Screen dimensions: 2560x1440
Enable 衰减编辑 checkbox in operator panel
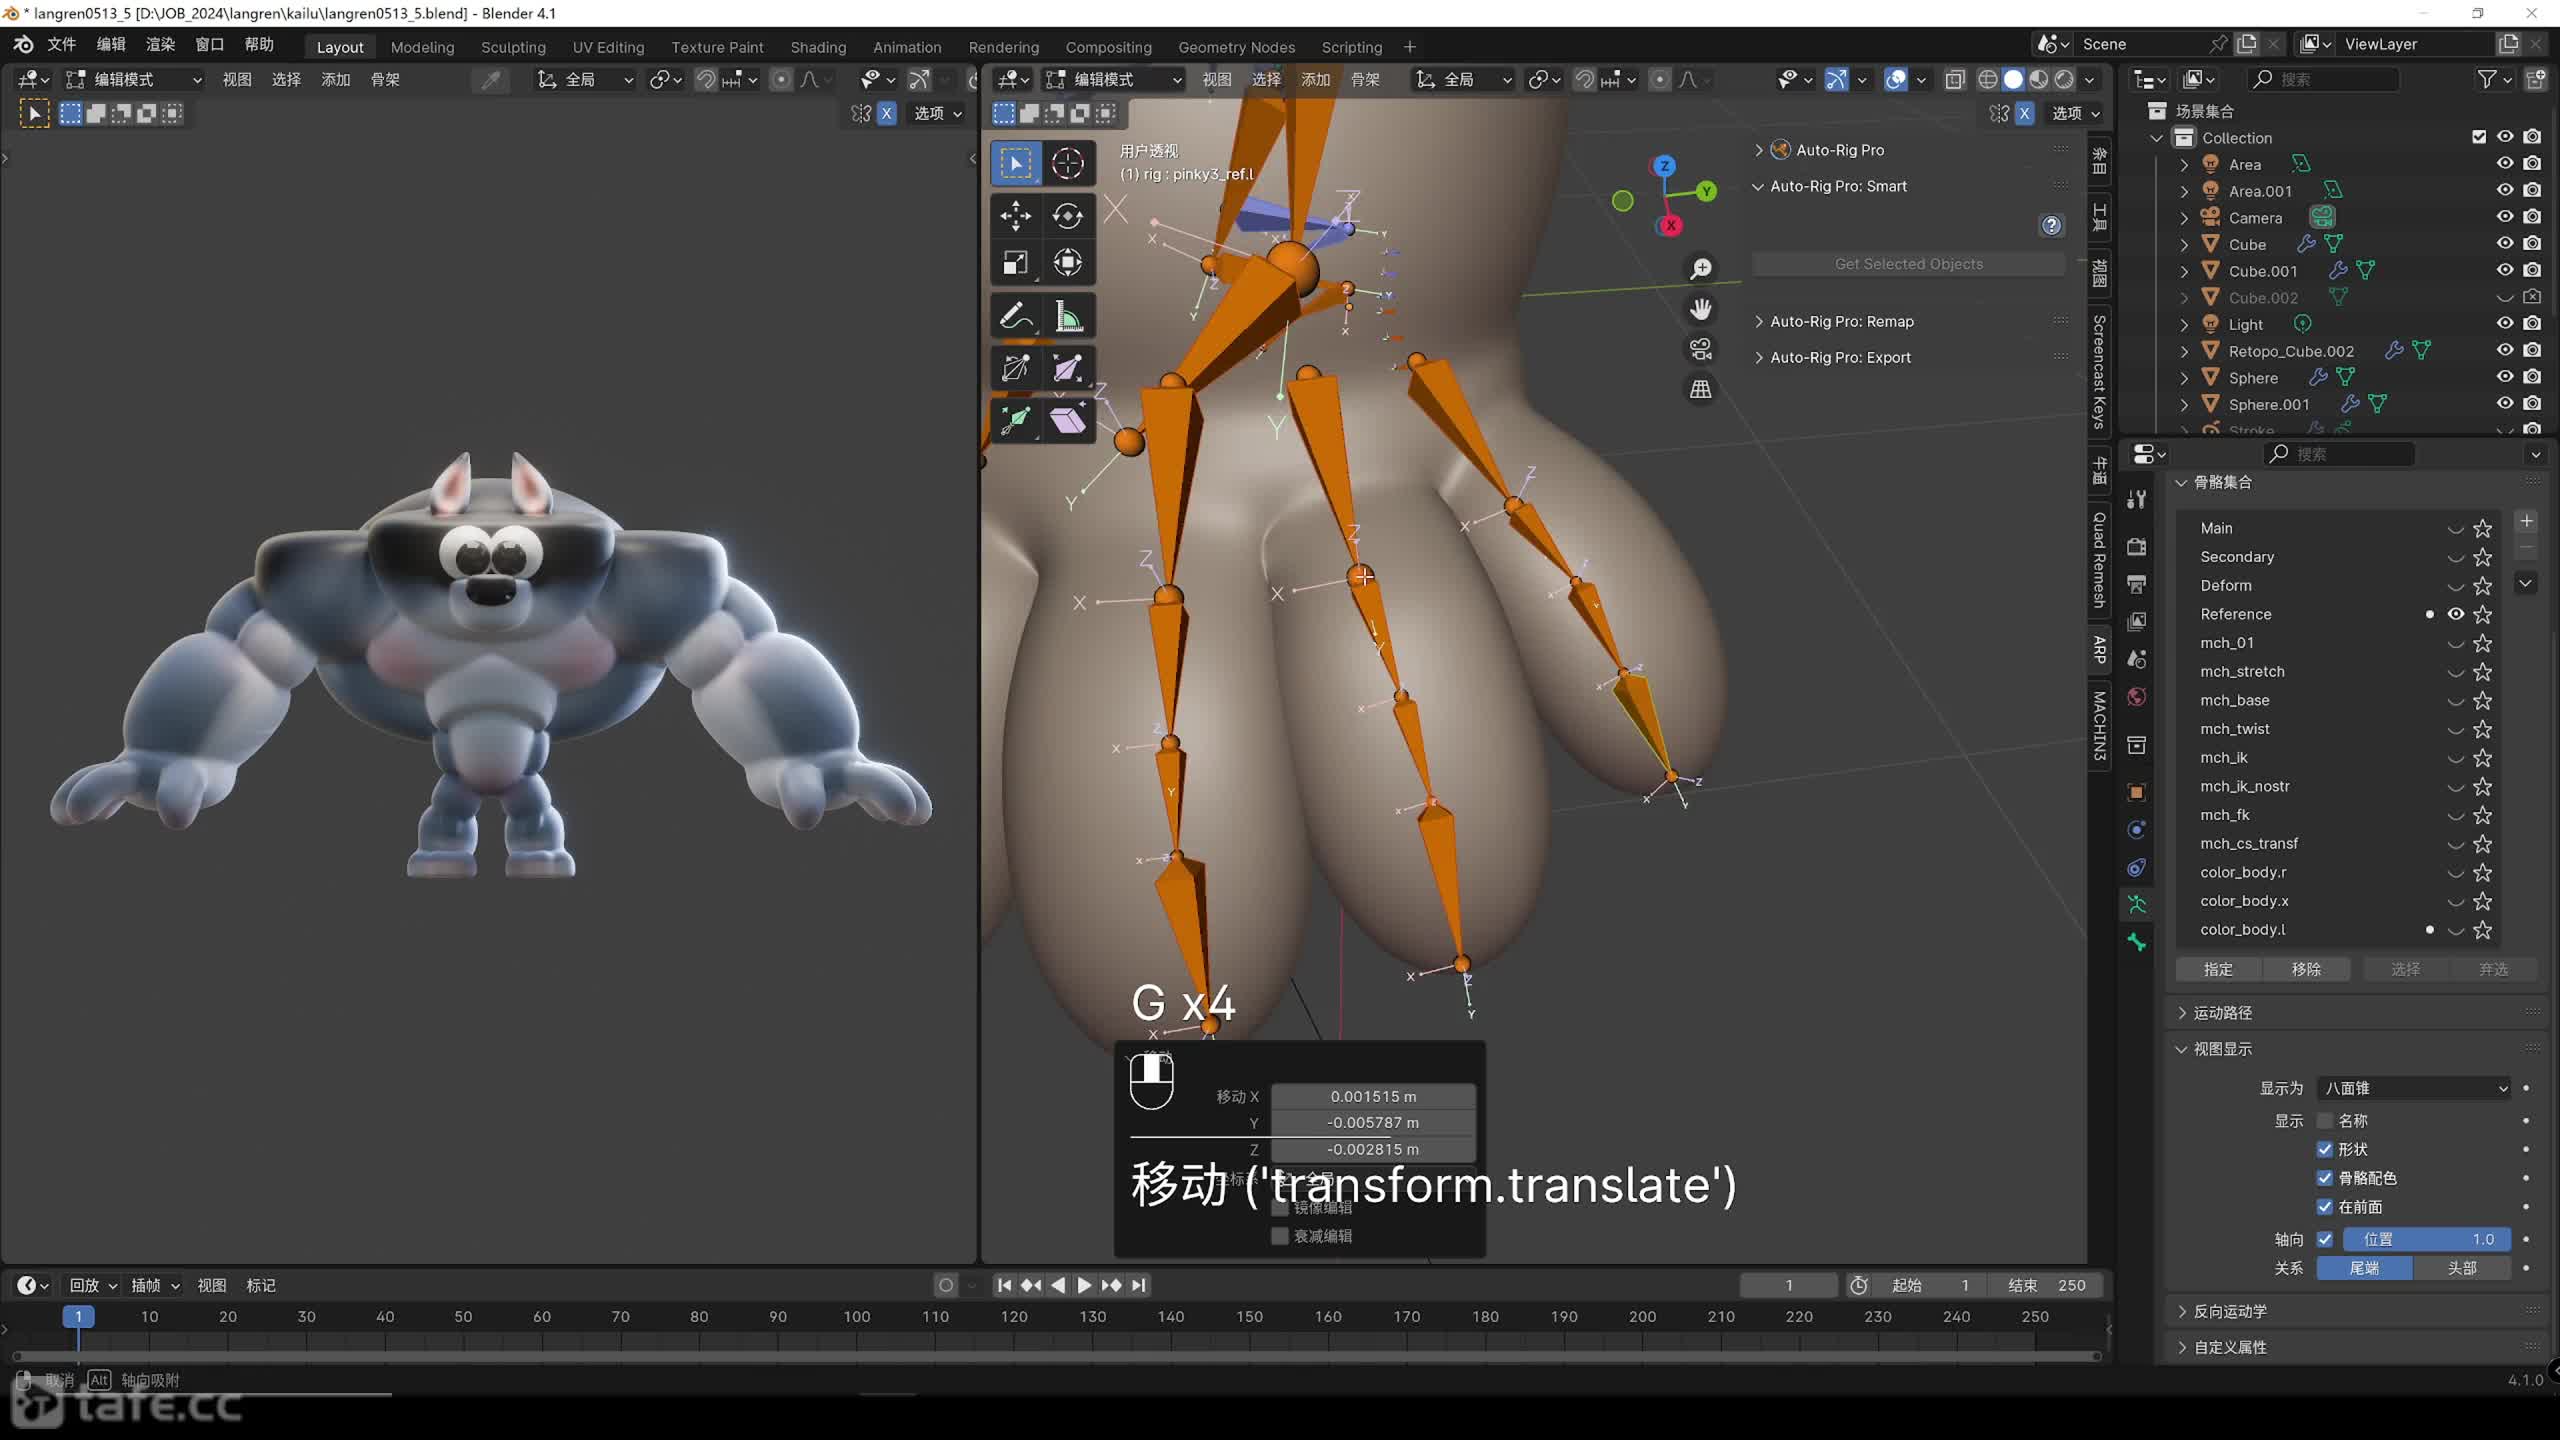point(1280,1236)
